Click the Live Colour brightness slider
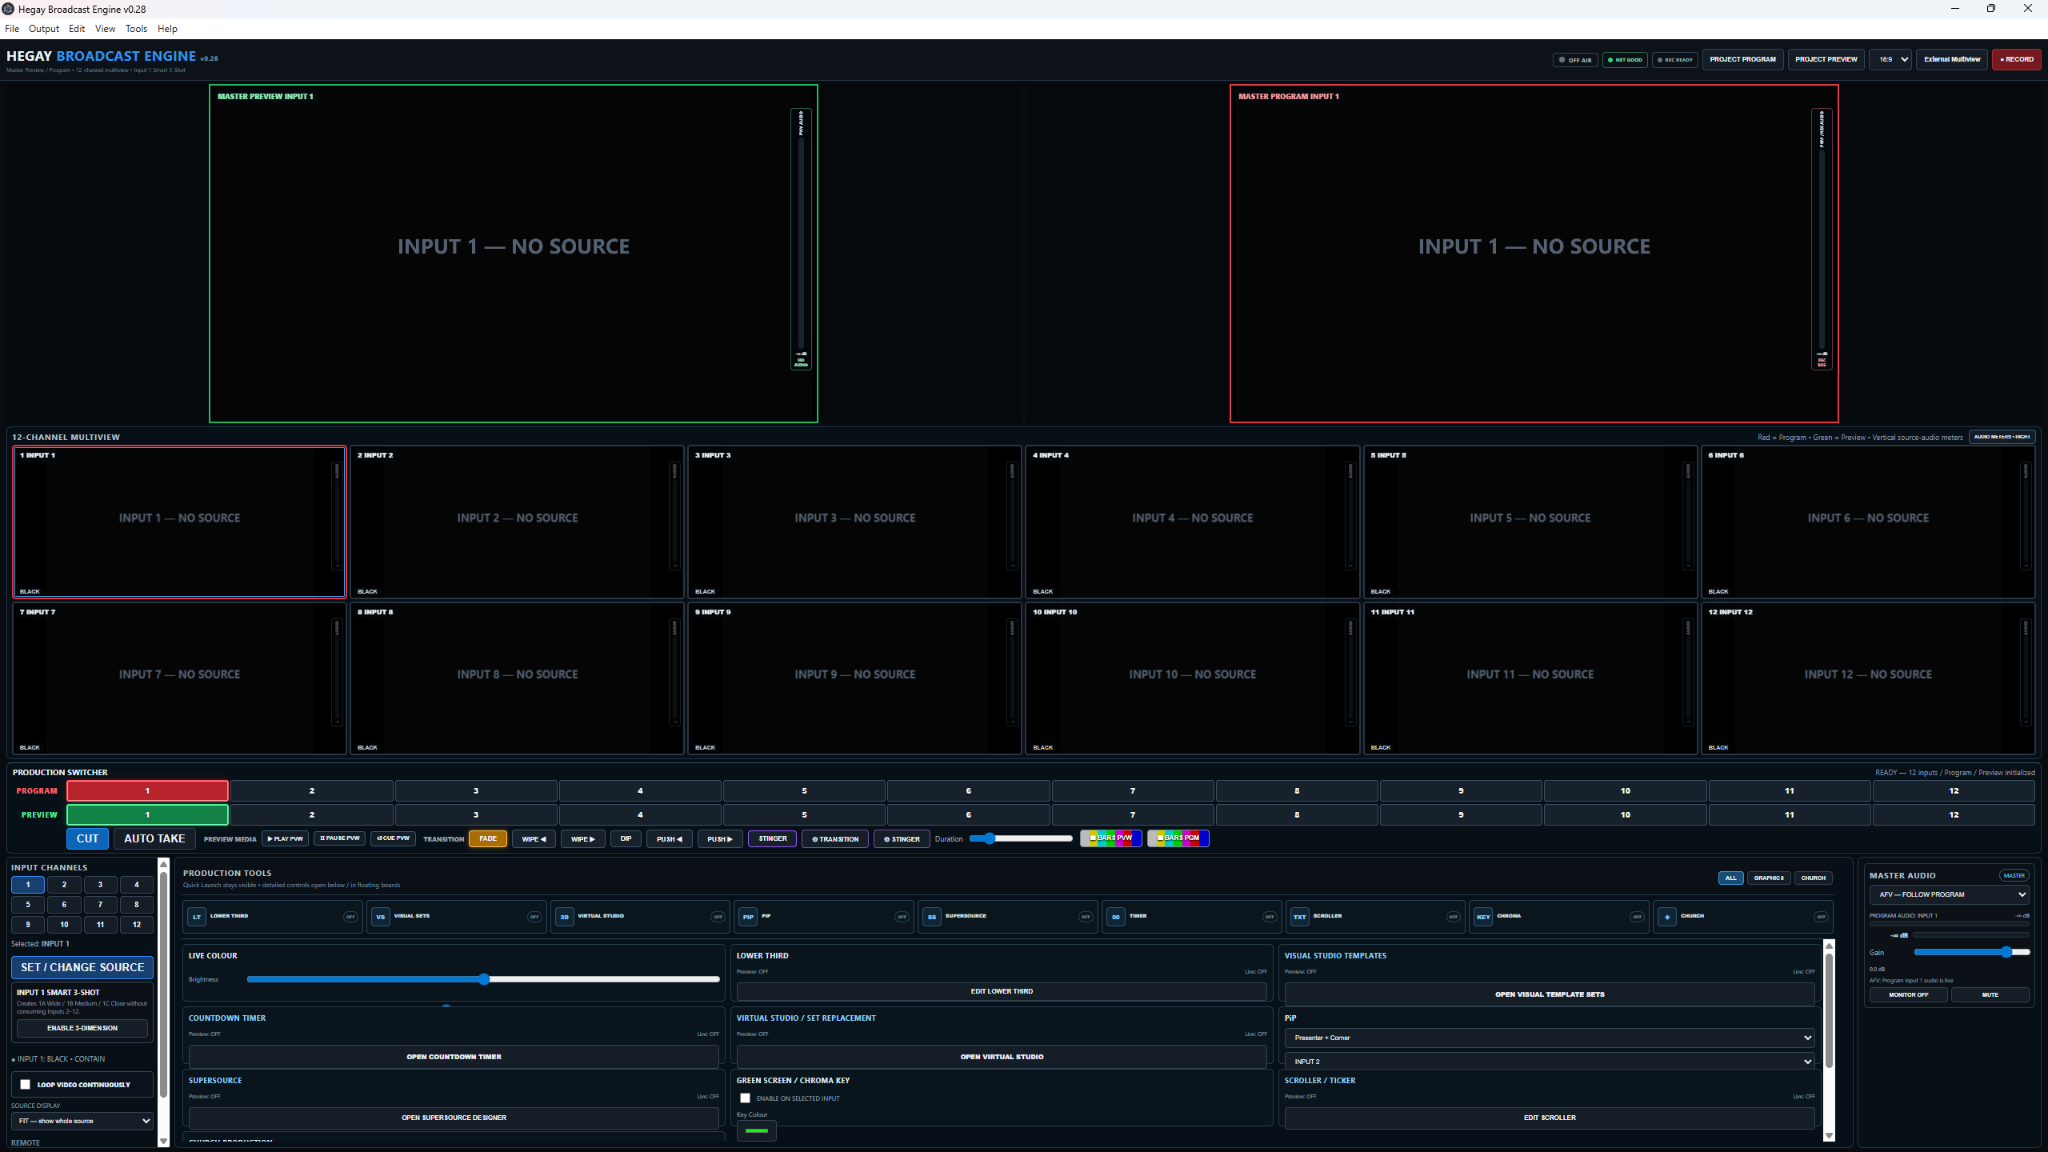The image size is (2048, 1152). (x=483, y=980)
